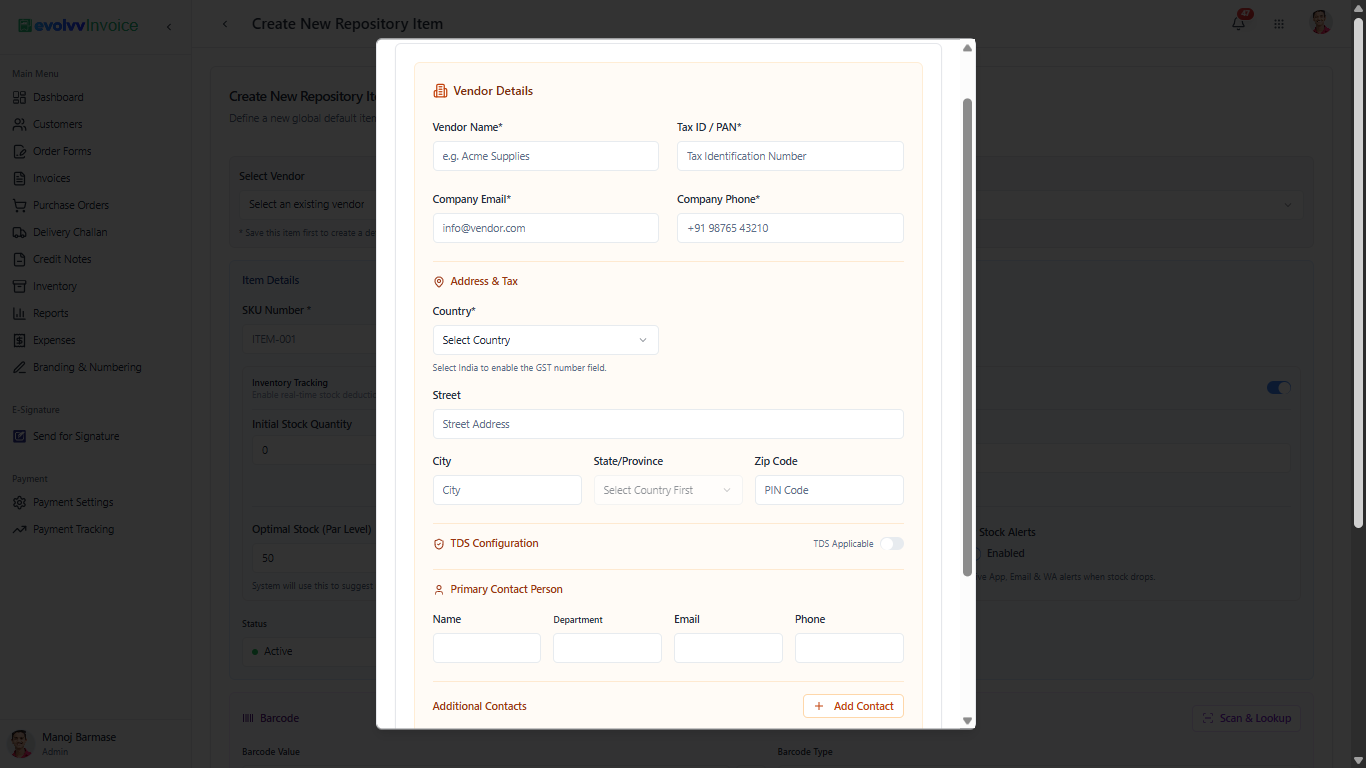This screenshot has height=768, width=1366.
Task: Click the Branding & Numbering pen icon
Action: 19,367
